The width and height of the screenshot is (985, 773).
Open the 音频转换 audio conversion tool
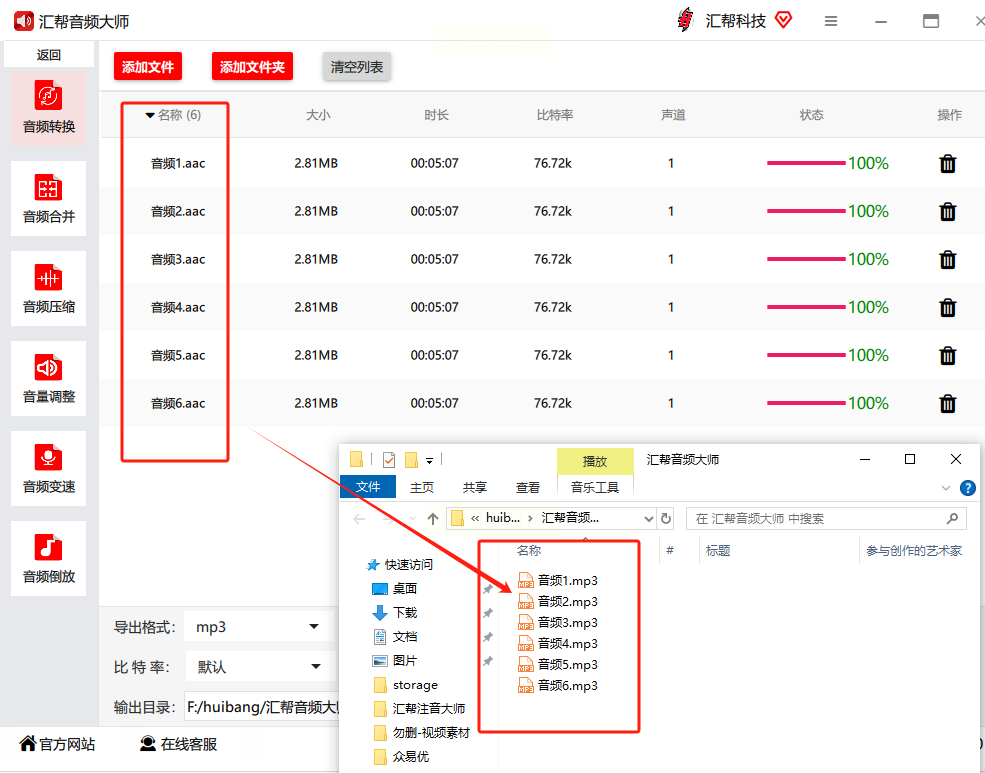coord(48,108)
